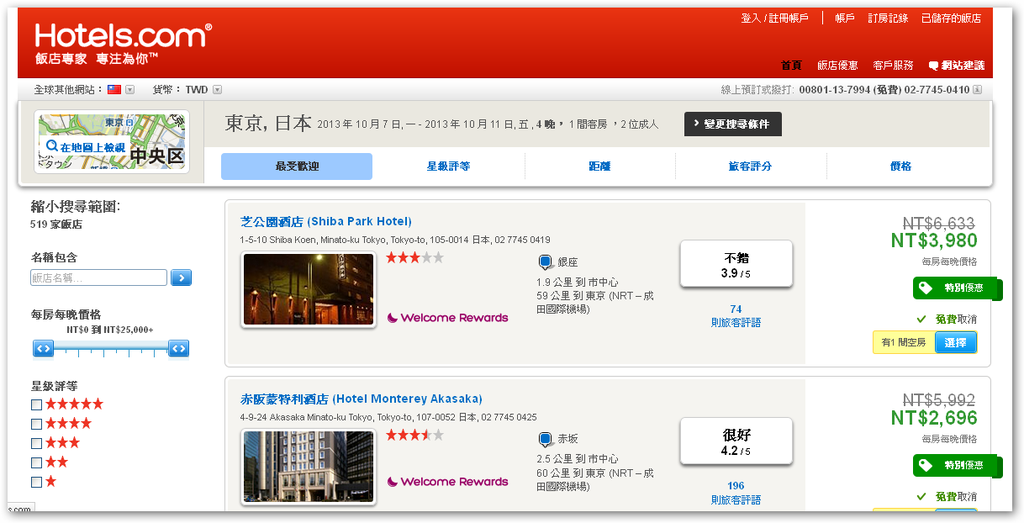Click 特別優惠 tag for Monterey Akasaka
The image size is (1024, 523).
click(x=957, y=466)
